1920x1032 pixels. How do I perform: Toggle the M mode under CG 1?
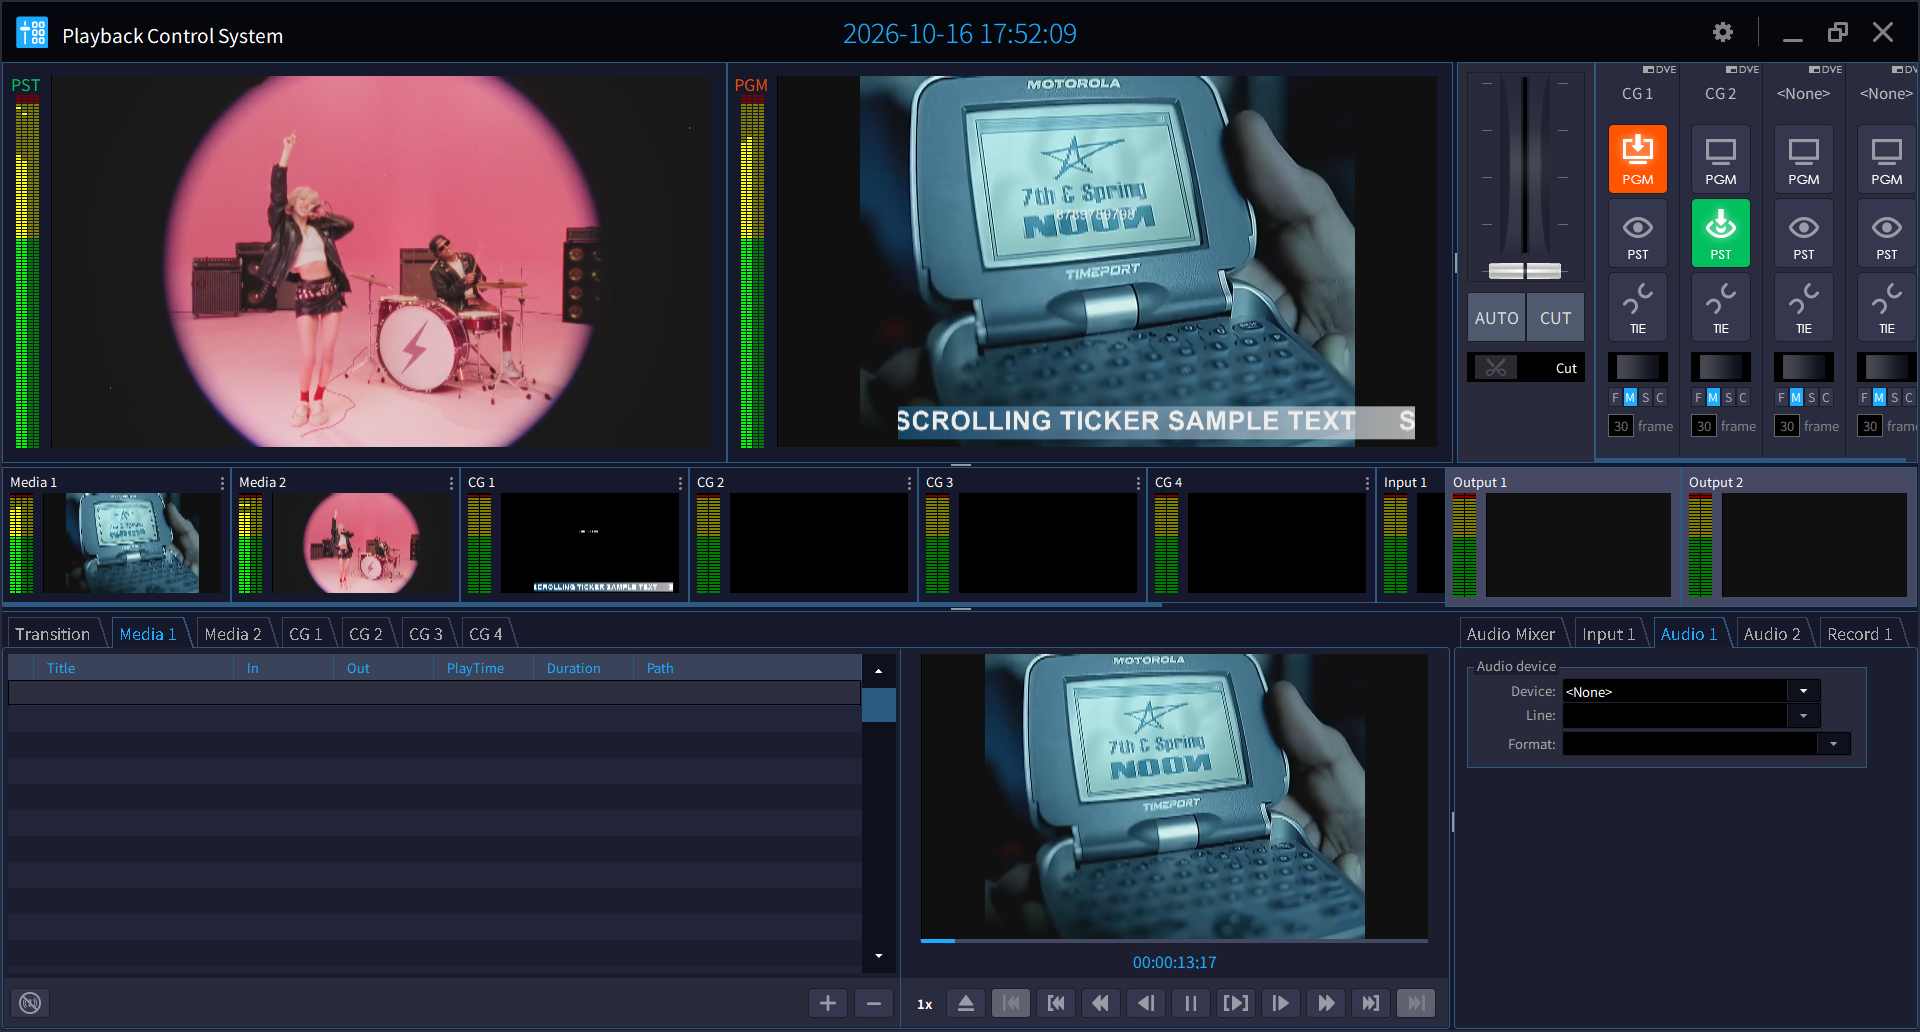pyautogui.click(x=1630, y=398)
